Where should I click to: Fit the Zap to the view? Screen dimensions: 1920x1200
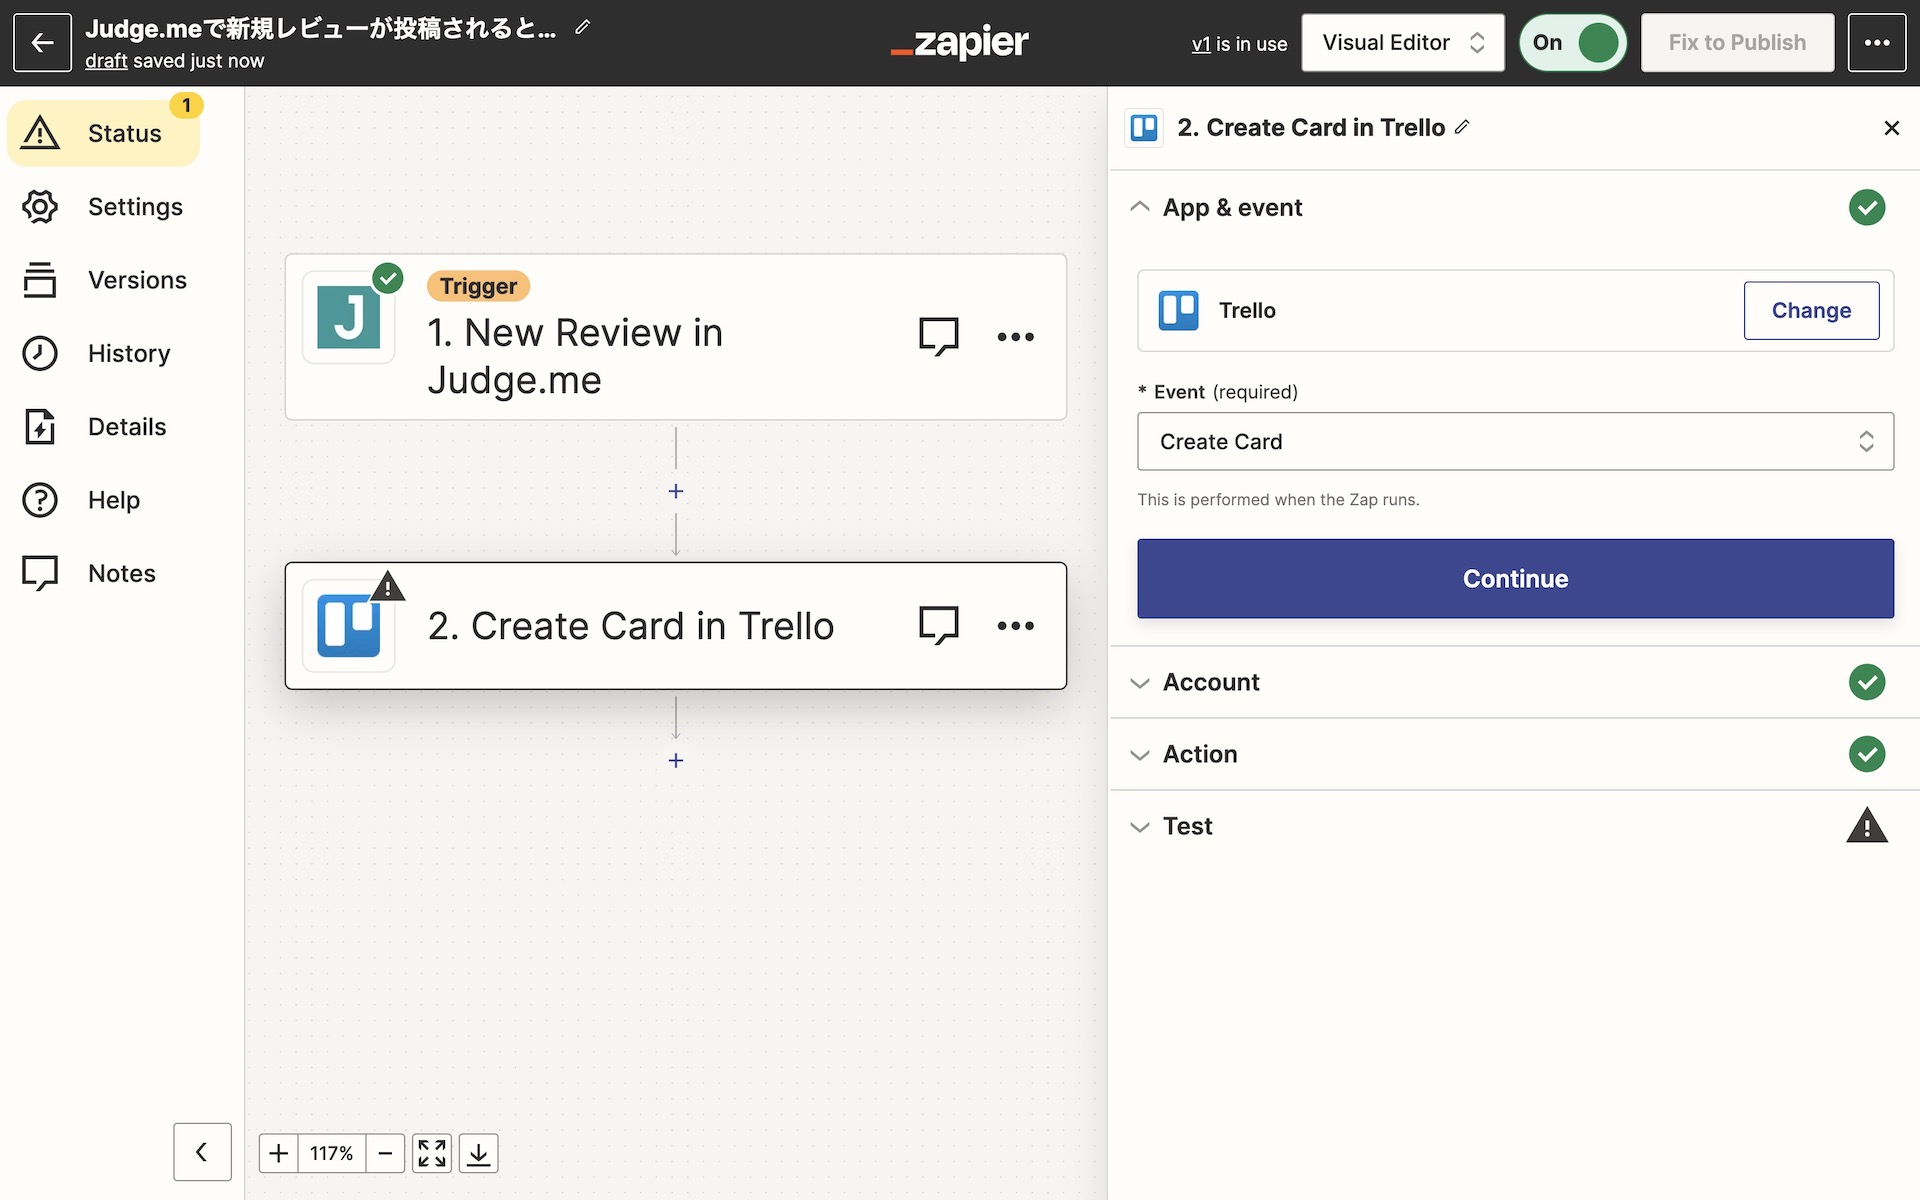[432, 1154]
